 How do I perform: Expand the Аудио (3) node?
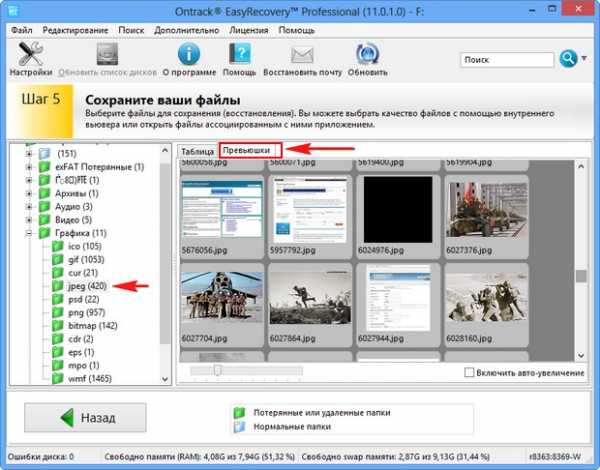29,207
